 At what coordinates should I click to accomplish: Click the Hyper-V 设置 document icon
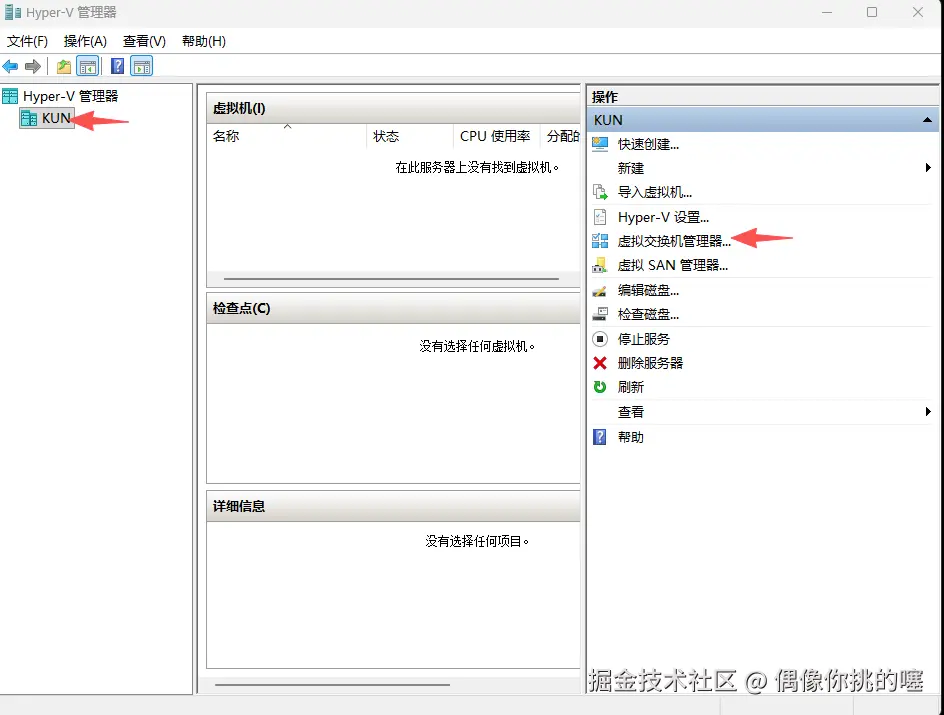click(x=600, y=217)
